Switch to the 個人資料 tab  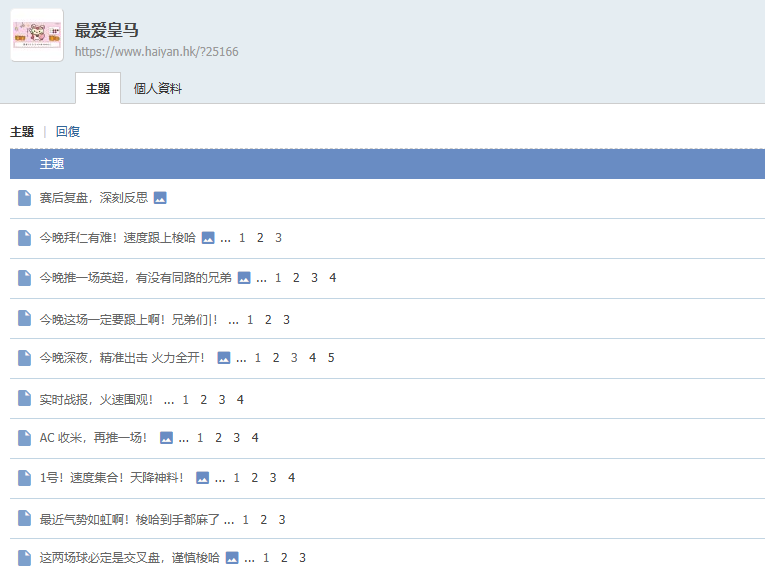158,88
